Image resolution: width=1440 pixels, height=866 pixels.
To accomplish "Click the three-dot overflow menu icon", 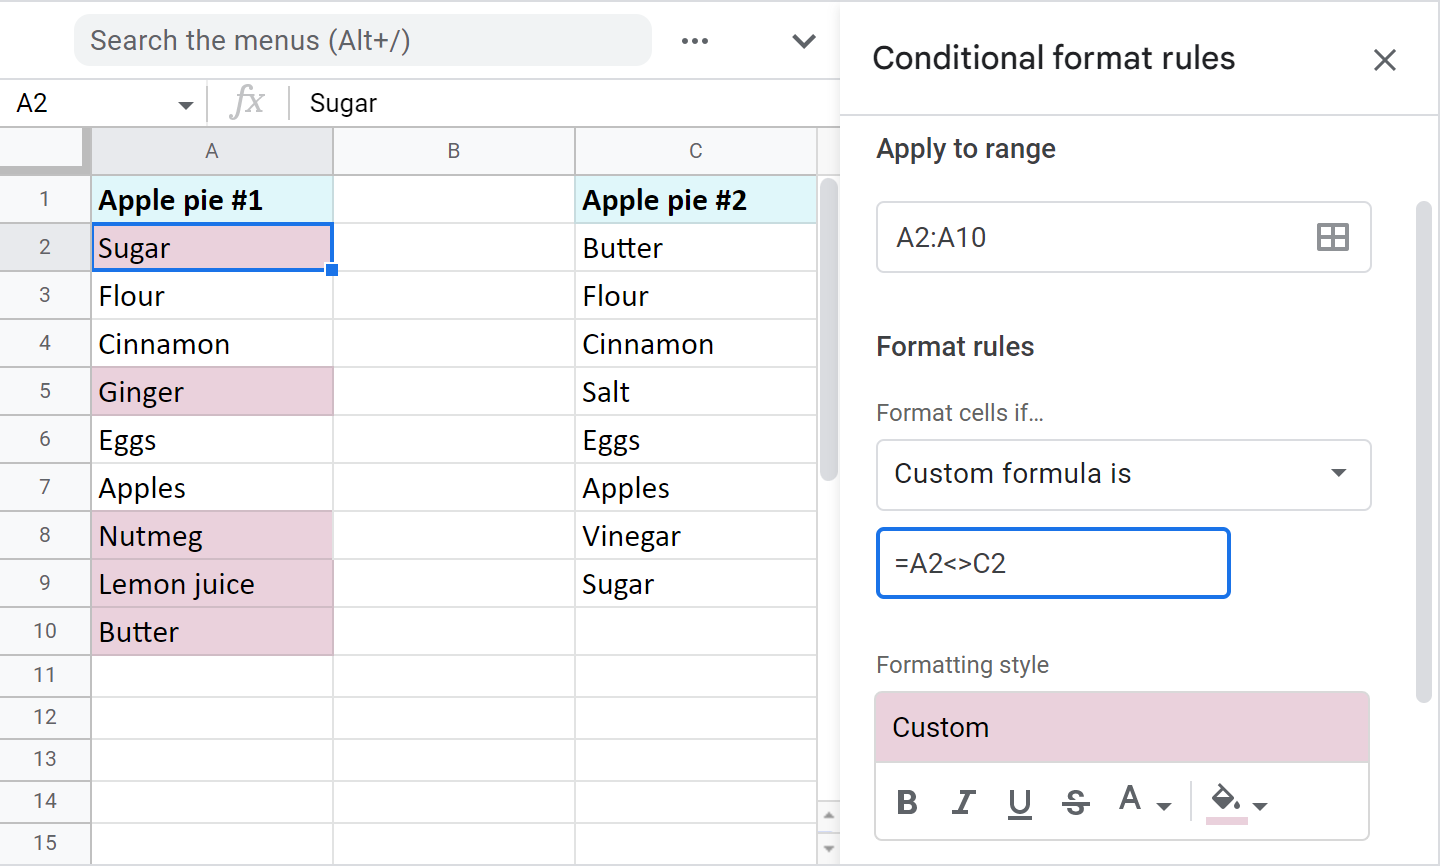I will click(x=694, y=41).
